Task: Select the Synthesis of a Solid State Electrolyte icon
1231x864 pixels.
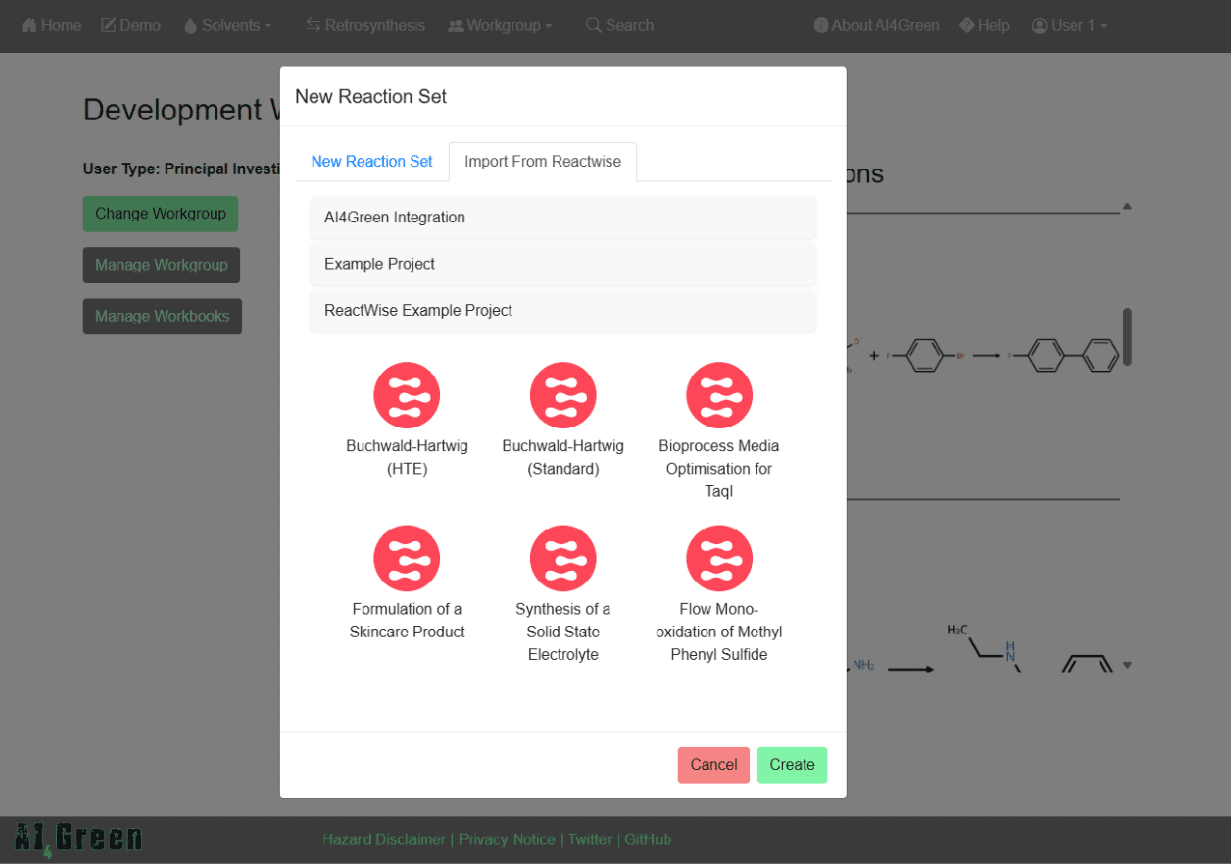Action: tap(563, 558)
